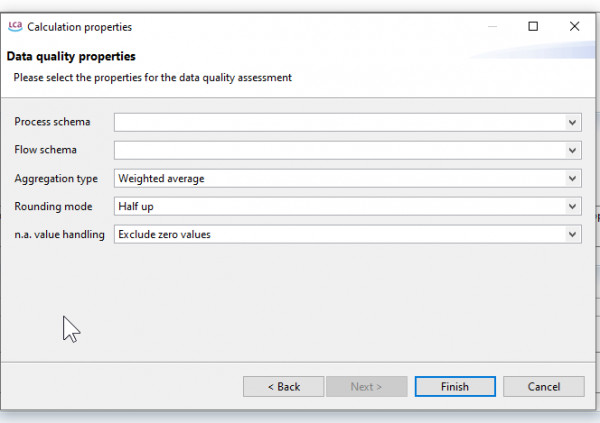
Task: Click the empty Flow schema field
Action: (x=348, y=150)
